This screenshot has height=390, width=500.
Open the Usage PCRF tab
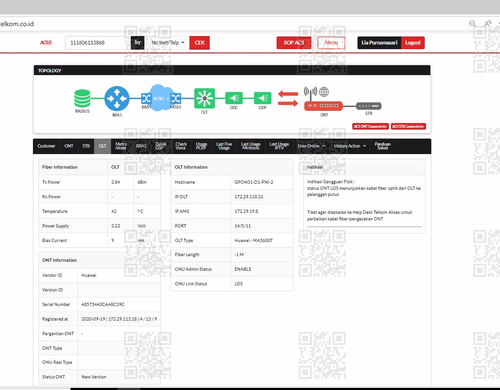click(x=201, y=146)
